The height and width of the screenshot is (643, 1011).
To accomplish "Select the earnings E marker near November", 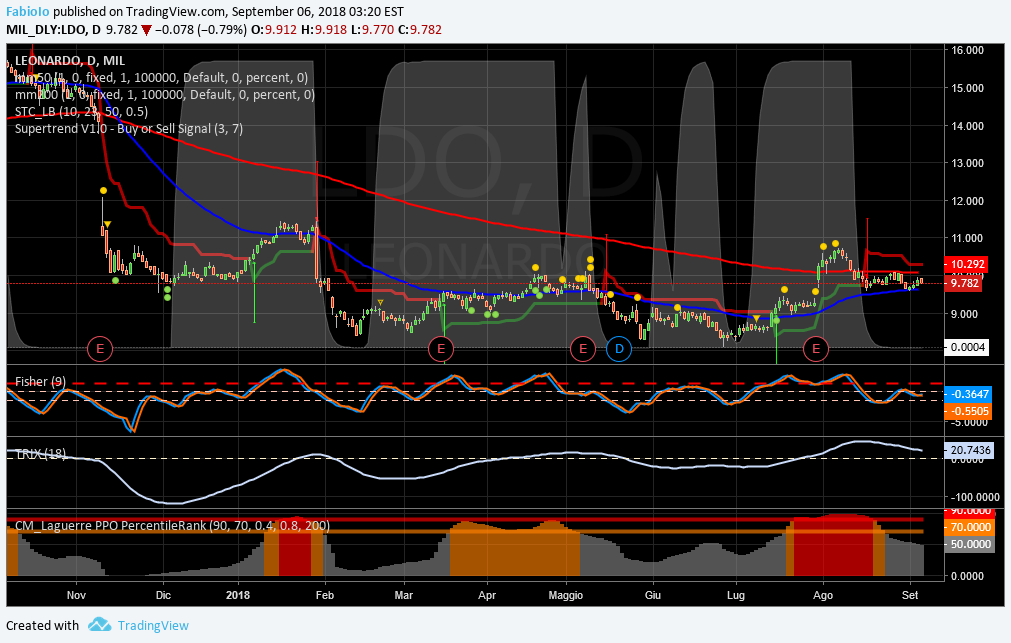I will 100,349.
